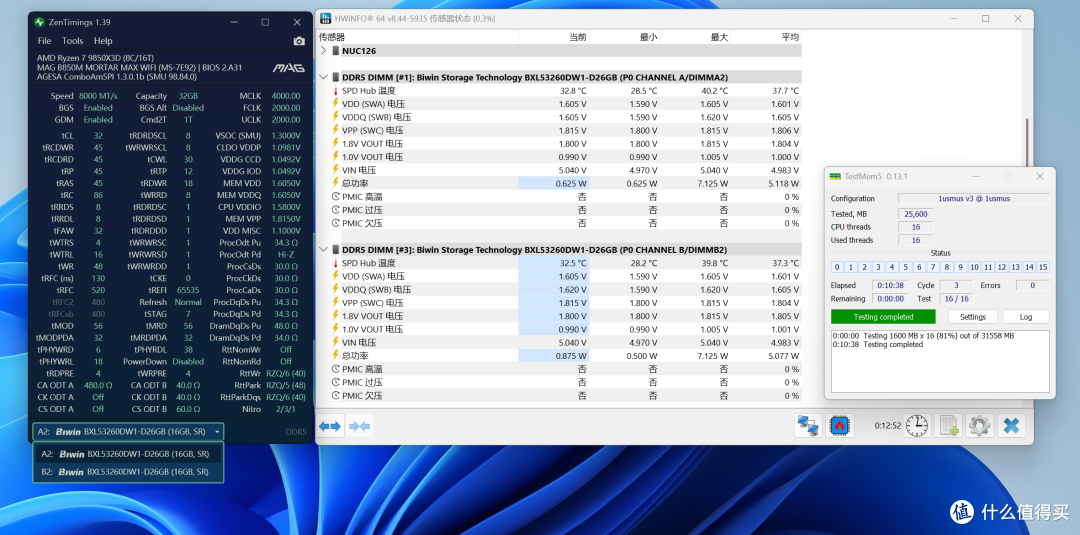This screenshot has height=535, width=1080.
Task: Click DIMM #1 SPD Hub current 32.8 °C
Action: 572,91
